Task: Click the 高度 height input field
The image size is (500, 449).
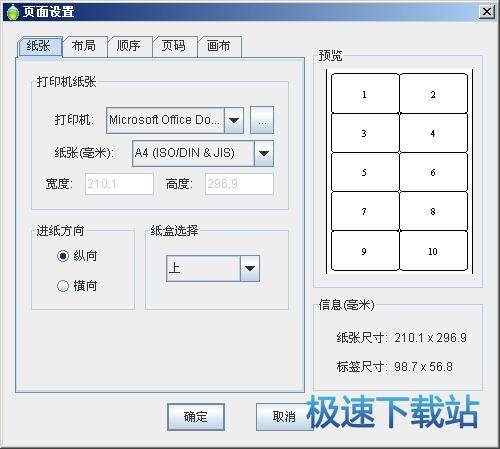Action: [239, 184]
